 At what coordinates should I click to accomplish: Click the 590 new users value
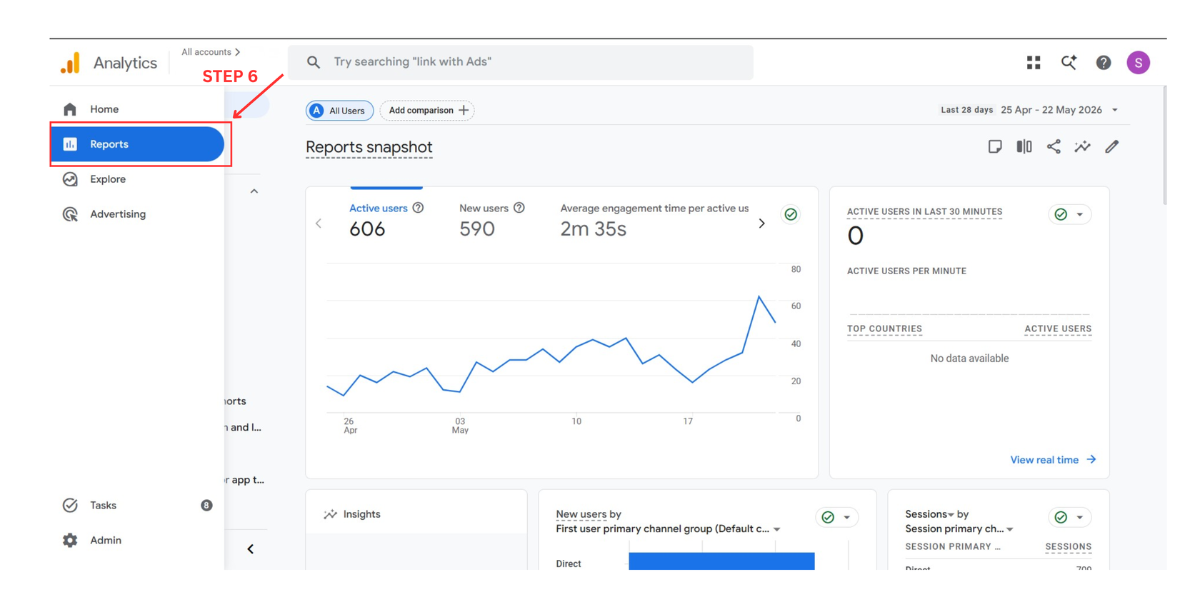point(477,229)
